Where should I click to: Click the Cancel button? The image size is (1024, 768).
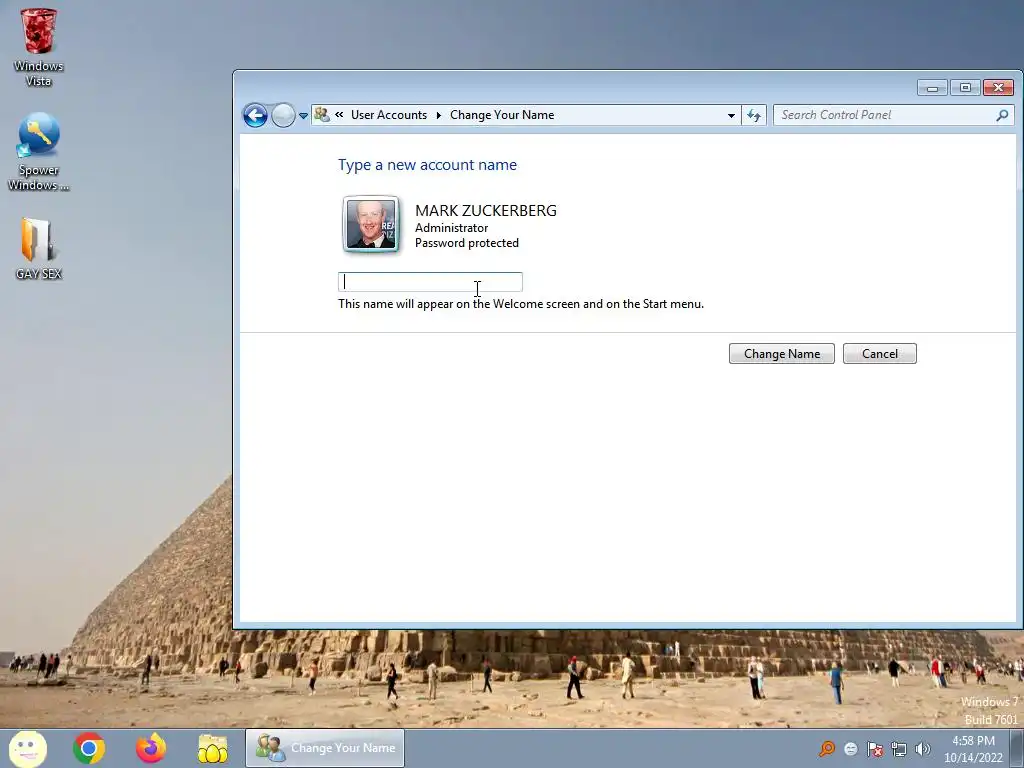pyautogui.click(x=880, y=353)
